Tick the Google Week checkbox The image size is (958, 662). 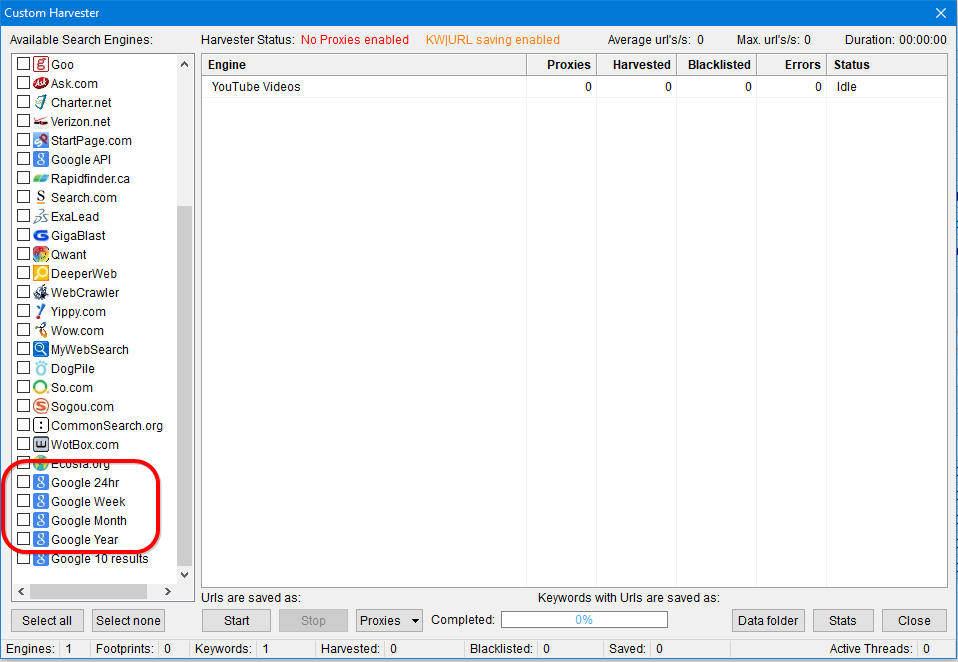[x=23, y=501]
